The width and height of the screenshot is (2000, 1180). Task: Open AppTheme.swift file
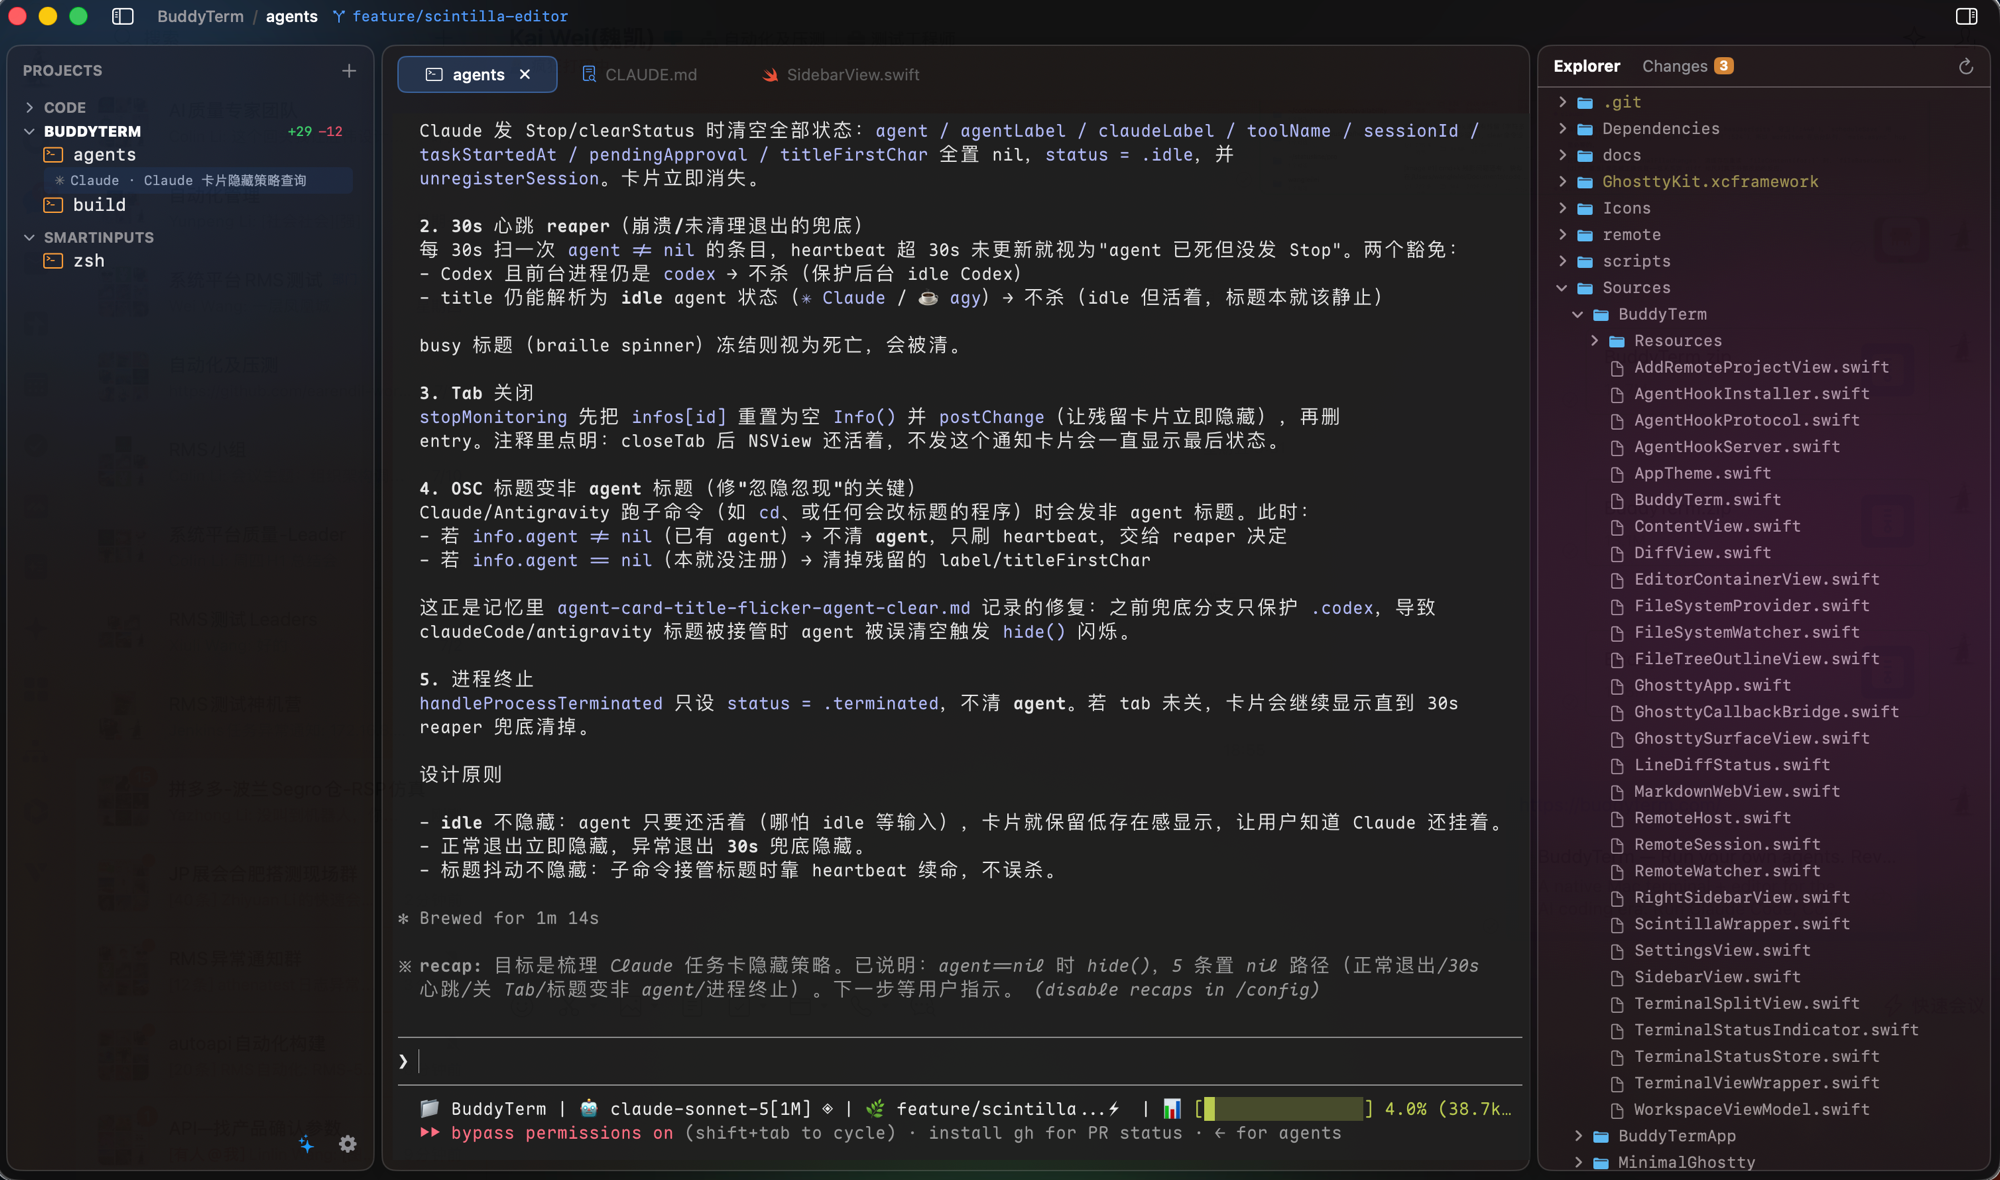[1702, 473]
